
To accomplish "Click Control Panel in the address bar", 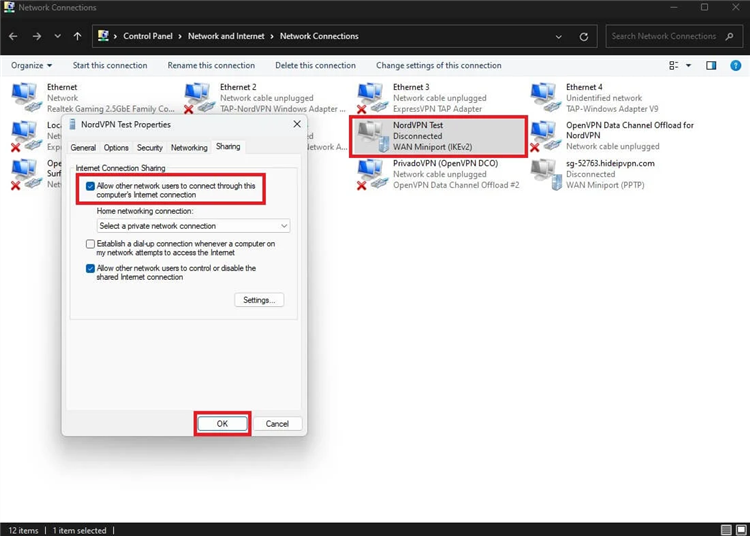I will (148, 36).
